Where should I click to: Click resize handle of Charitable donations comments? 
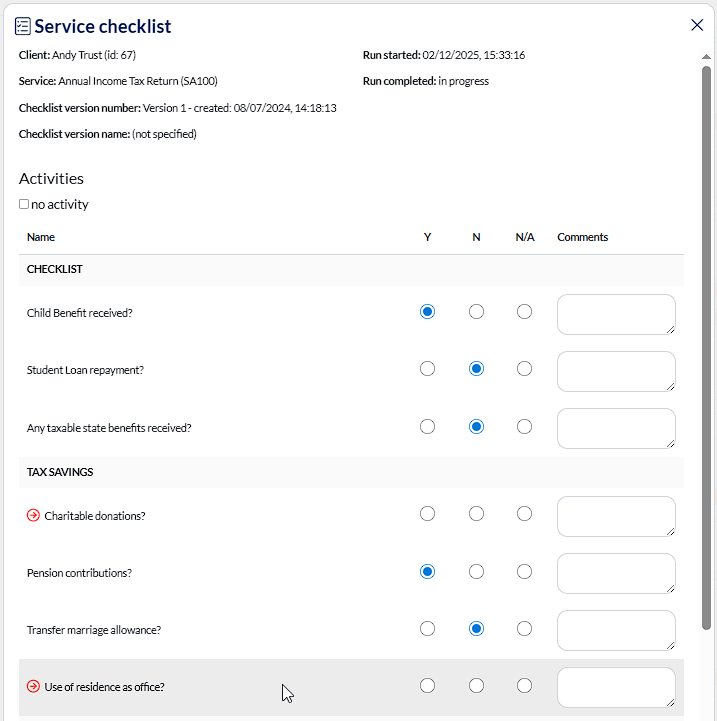tap(671, 532)
